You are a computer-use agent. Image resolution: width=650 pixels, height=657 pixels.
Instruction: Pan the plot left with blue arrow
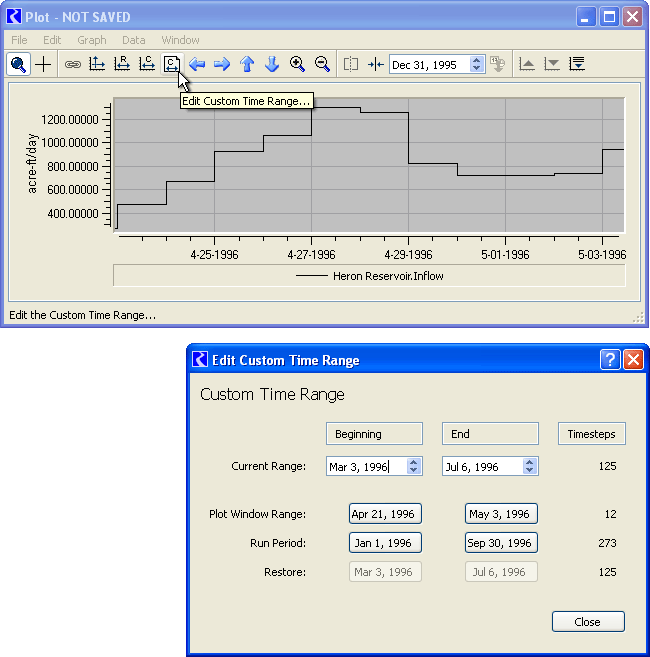click(x=197, y=64)
